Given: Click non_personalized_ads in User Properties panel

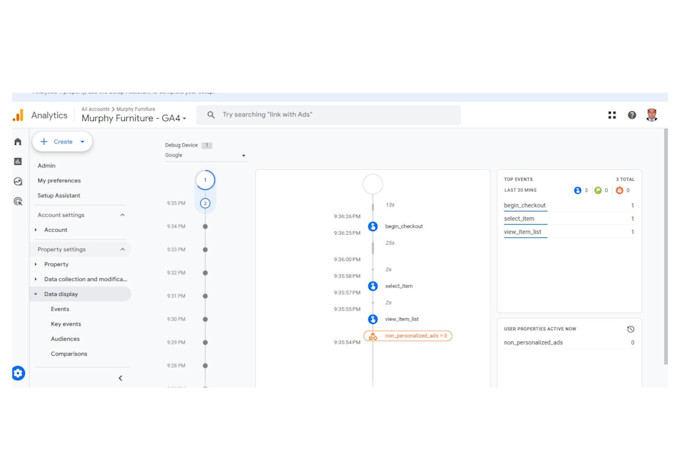Looking at the screenshot, I should pos(533,343).
